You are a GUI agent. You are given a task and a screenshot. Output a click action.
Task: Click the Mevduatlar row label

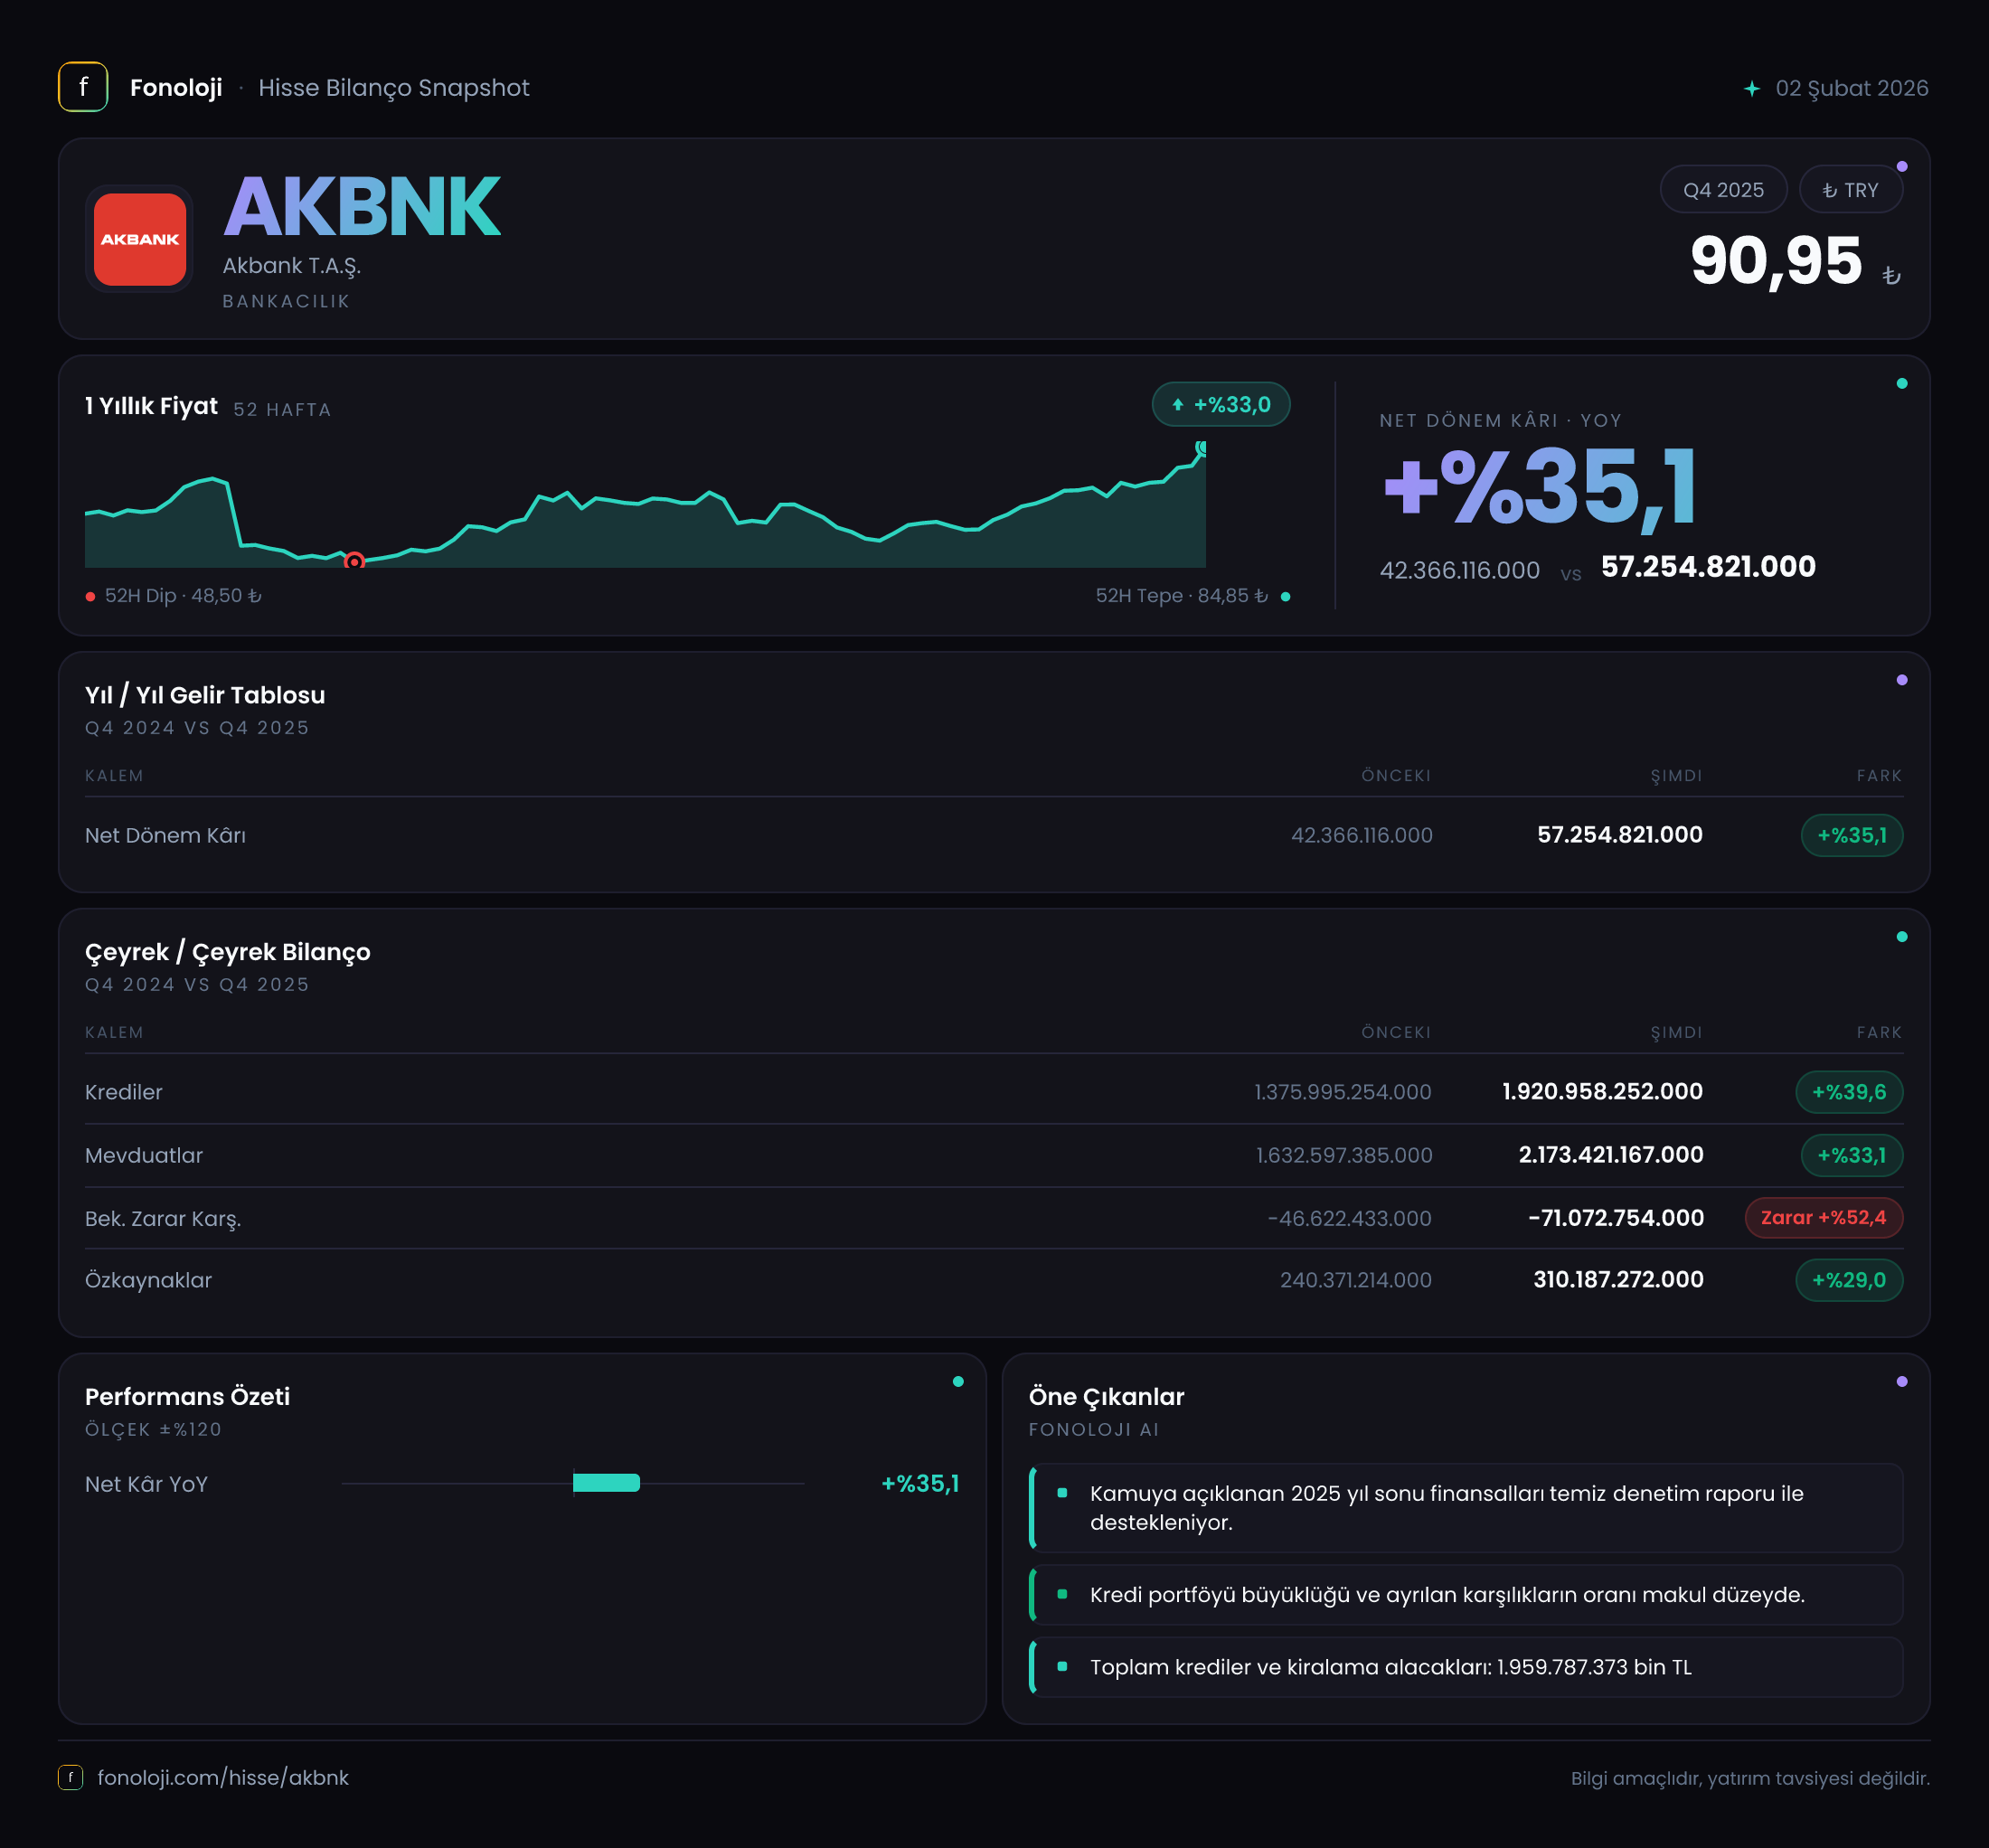point(144,1155)
